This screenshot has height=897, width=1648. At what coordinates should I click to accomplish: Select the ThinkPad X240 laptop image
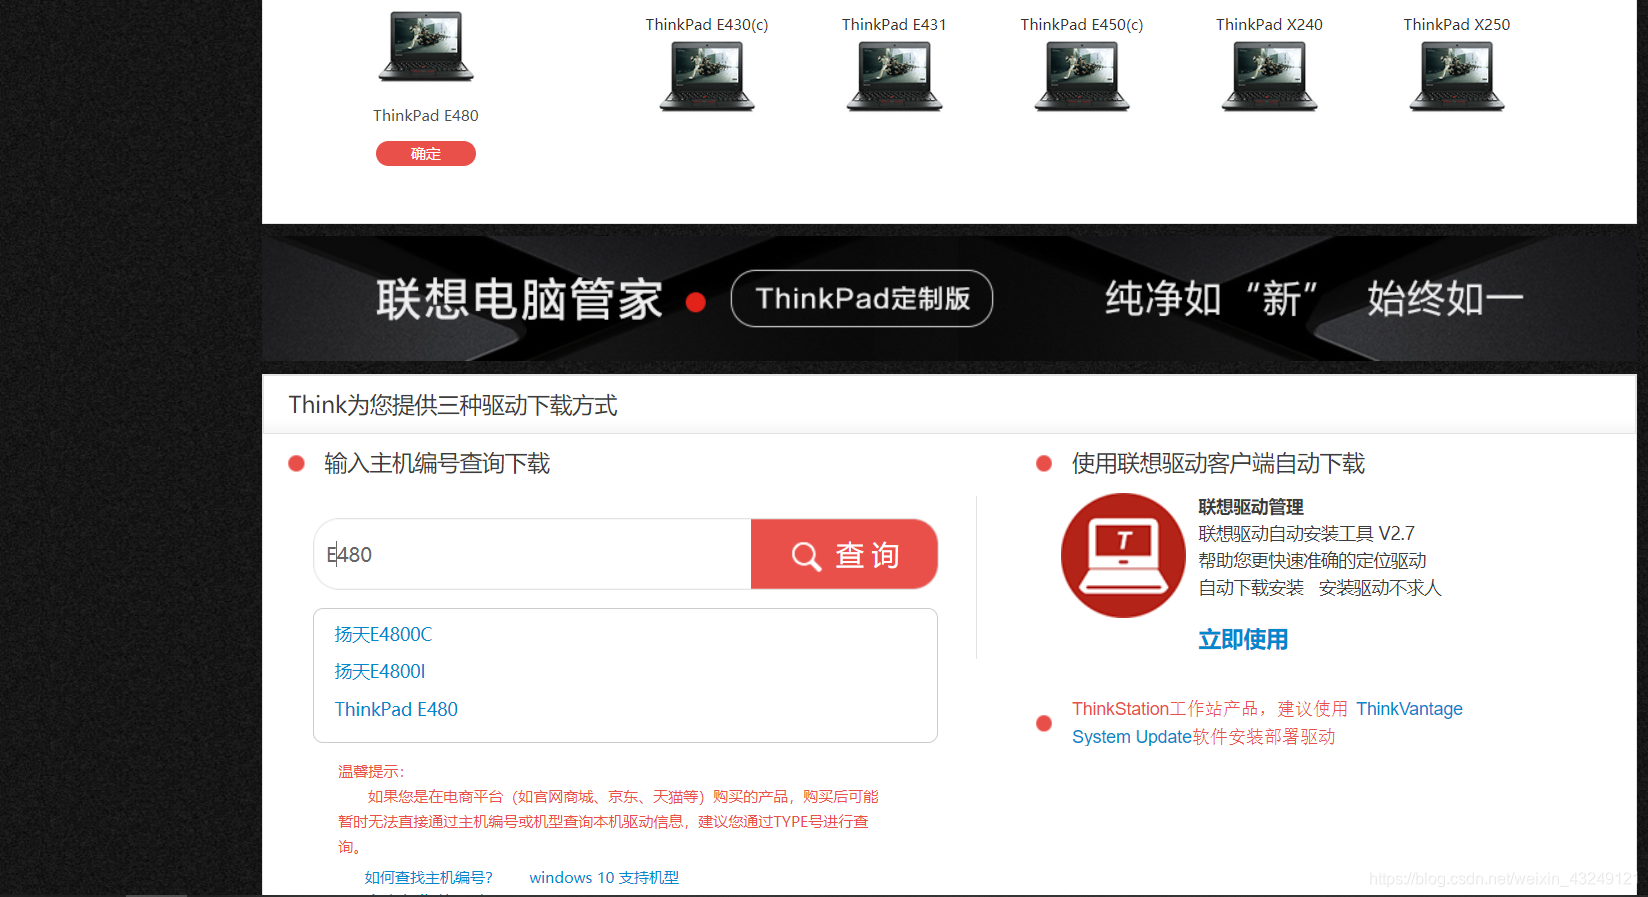tap(1269, 77)
